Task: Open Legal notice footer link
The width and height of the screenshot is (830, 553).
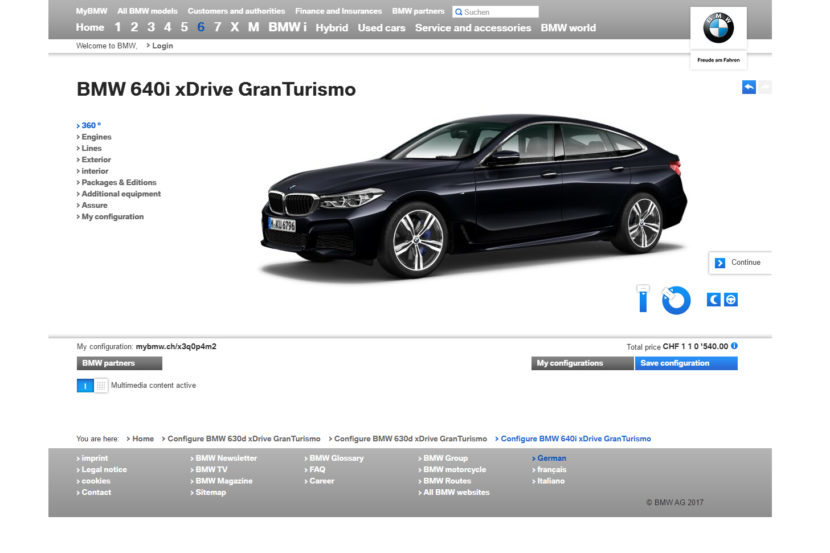Action: 102,469
